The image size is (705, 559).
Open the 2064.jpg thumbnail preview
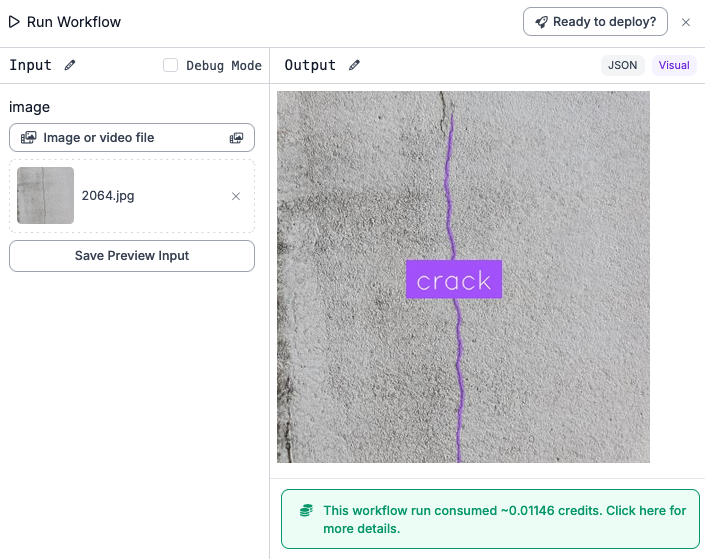click(45, 196)
